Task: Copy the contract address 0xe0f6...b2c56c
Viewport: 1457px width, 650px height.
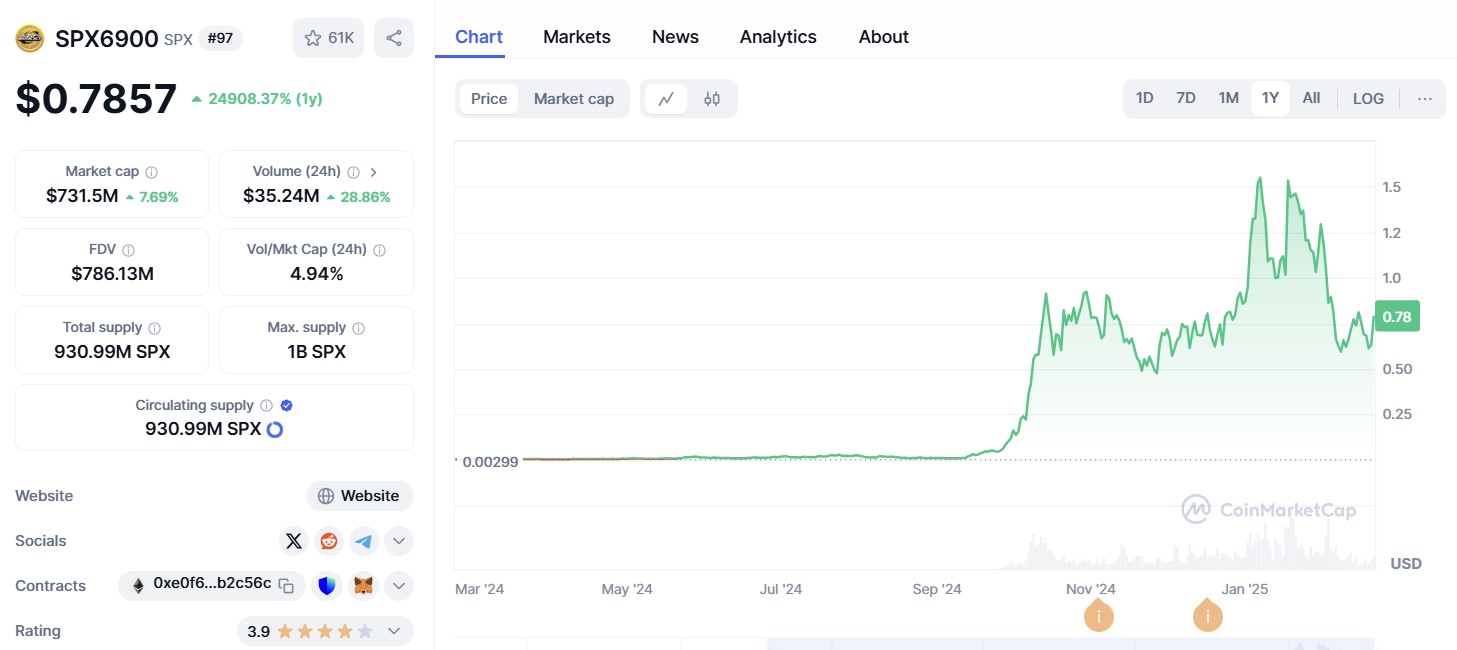Action: pos(286,586)
